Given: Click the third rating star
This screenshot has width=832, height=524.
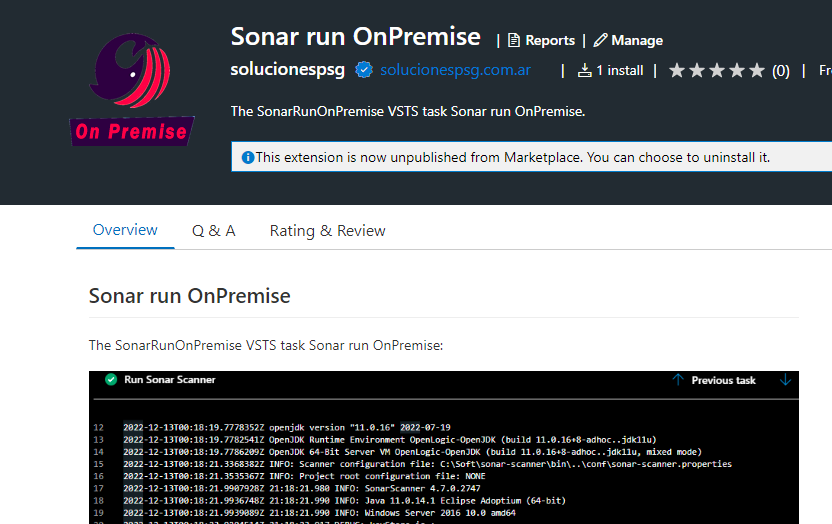Looking at the screenshot, I should 717,71.
